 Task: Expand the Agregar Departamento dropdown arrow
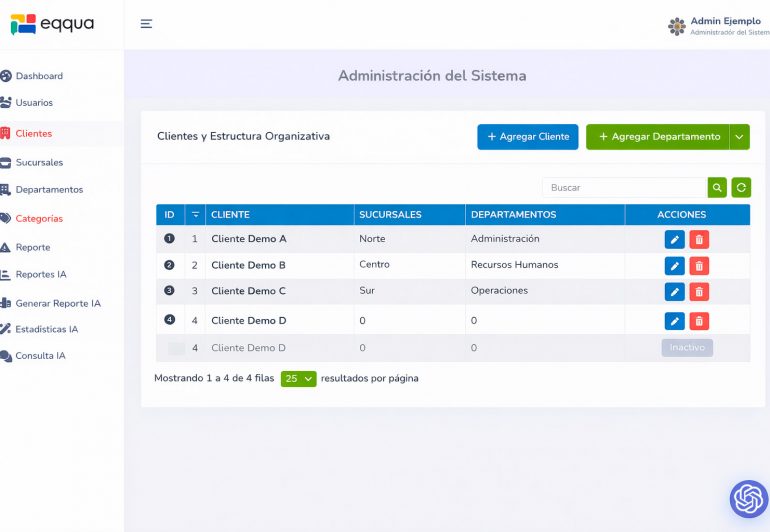[739, 137]
